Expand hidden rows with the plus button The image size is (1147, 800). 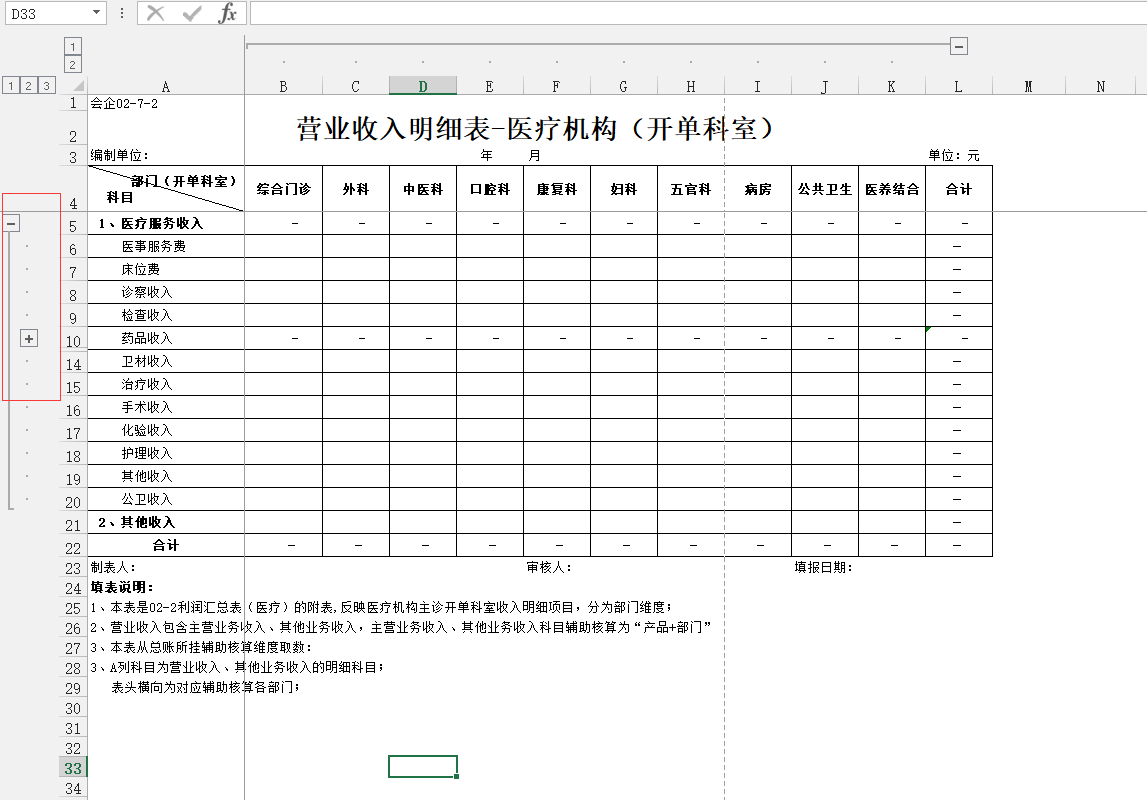[x=29, y=338]
